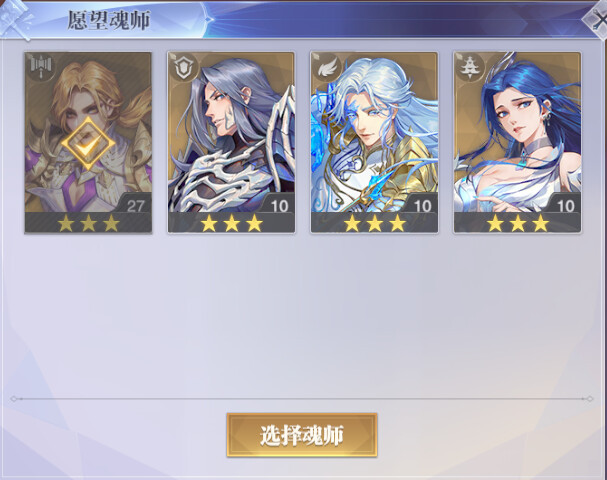Confirm with the 选择魂师 button

click(302, 435)
